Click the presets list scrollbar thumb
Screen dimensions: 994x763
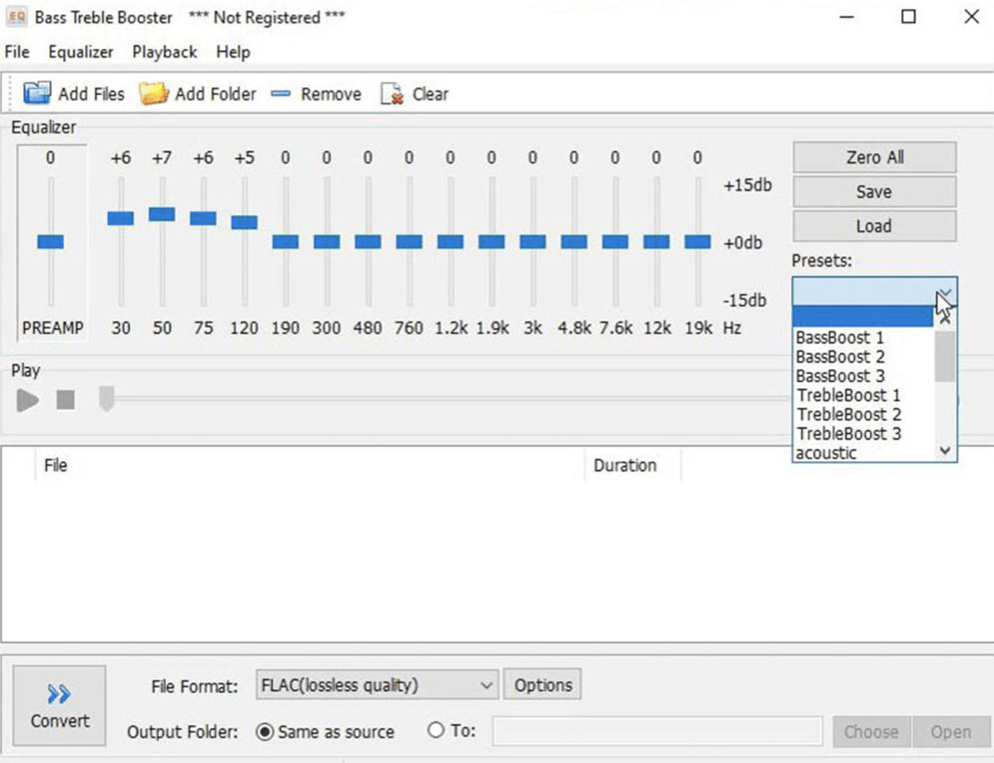pyautogui.click(x=945, y=356)
